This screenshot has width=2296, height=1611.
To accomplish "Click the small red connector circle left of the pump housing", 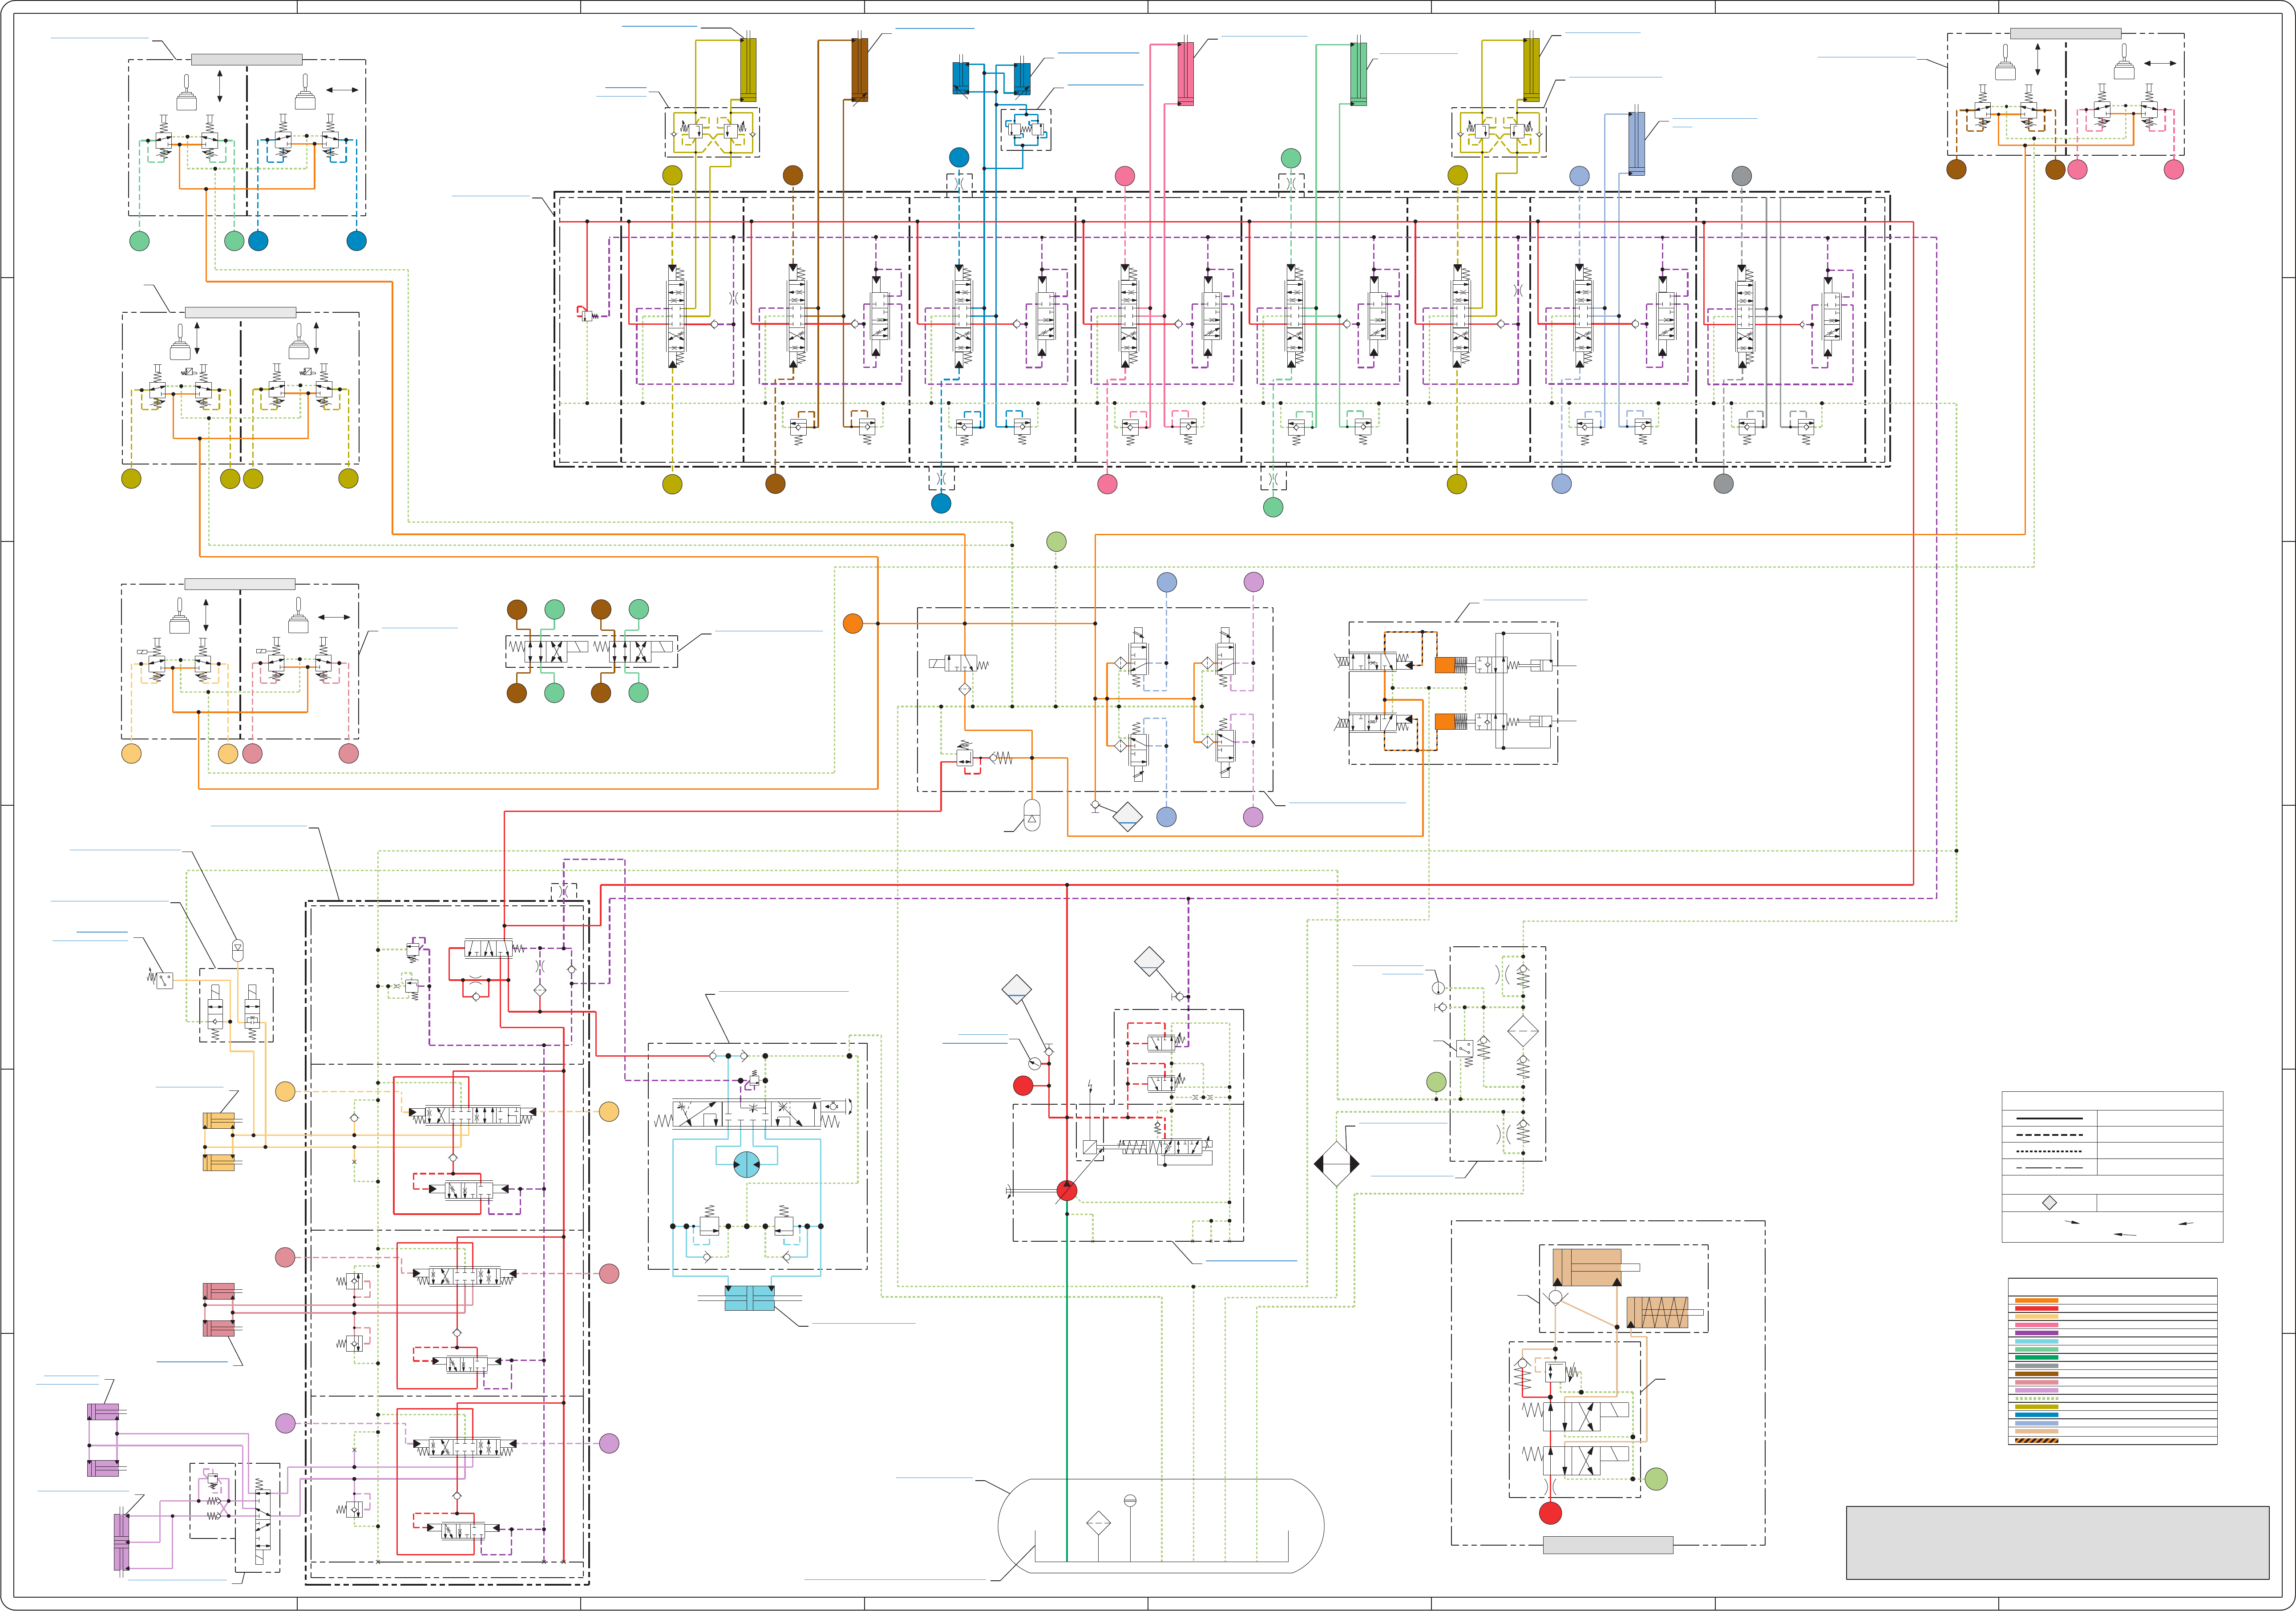I will point(1023,1085).
